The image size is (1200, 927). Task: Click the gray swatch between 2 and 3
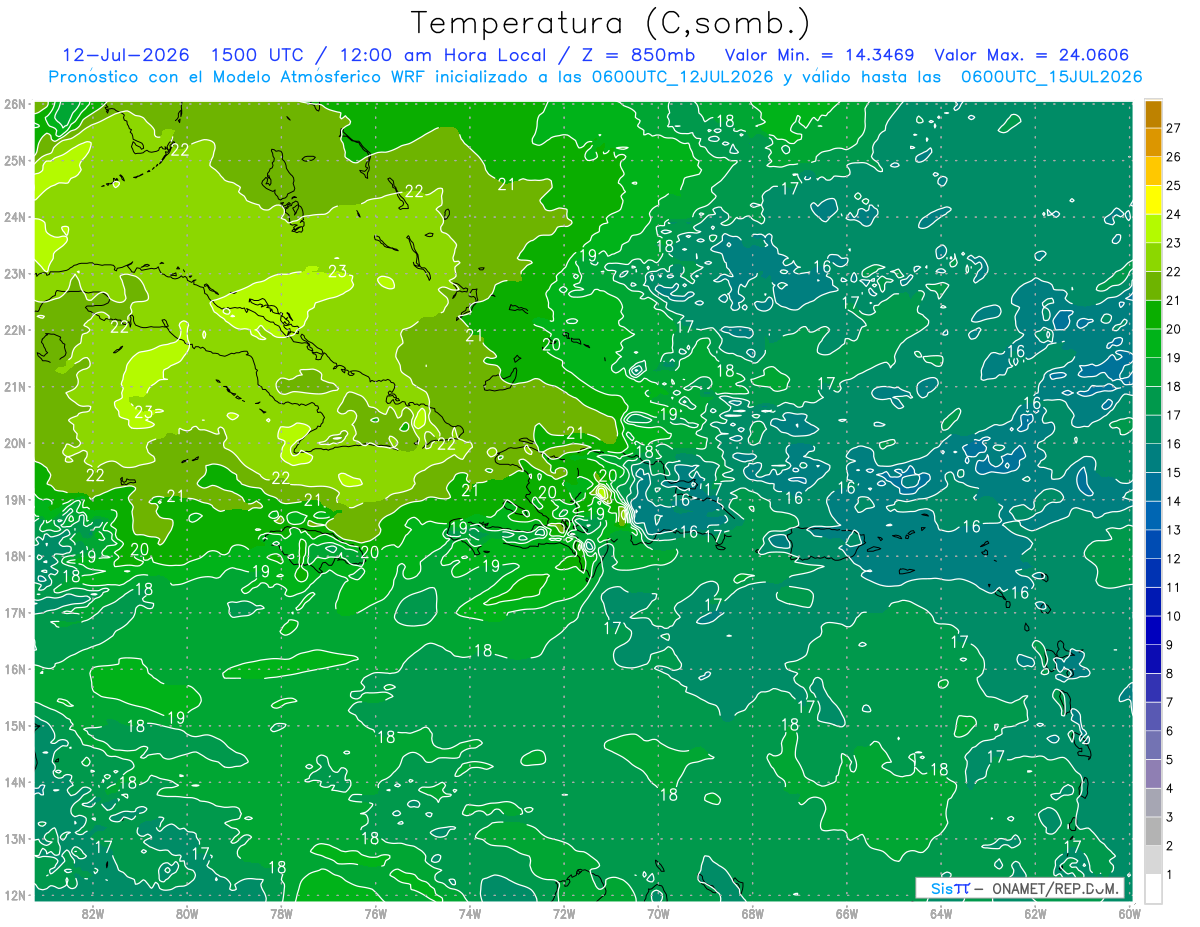pos(1153,831)
